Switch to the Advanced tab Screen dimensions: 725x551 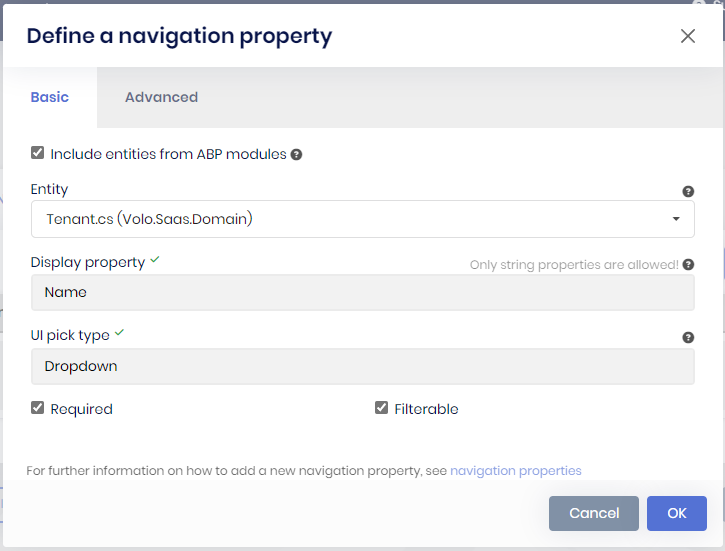tap(161, 97)
